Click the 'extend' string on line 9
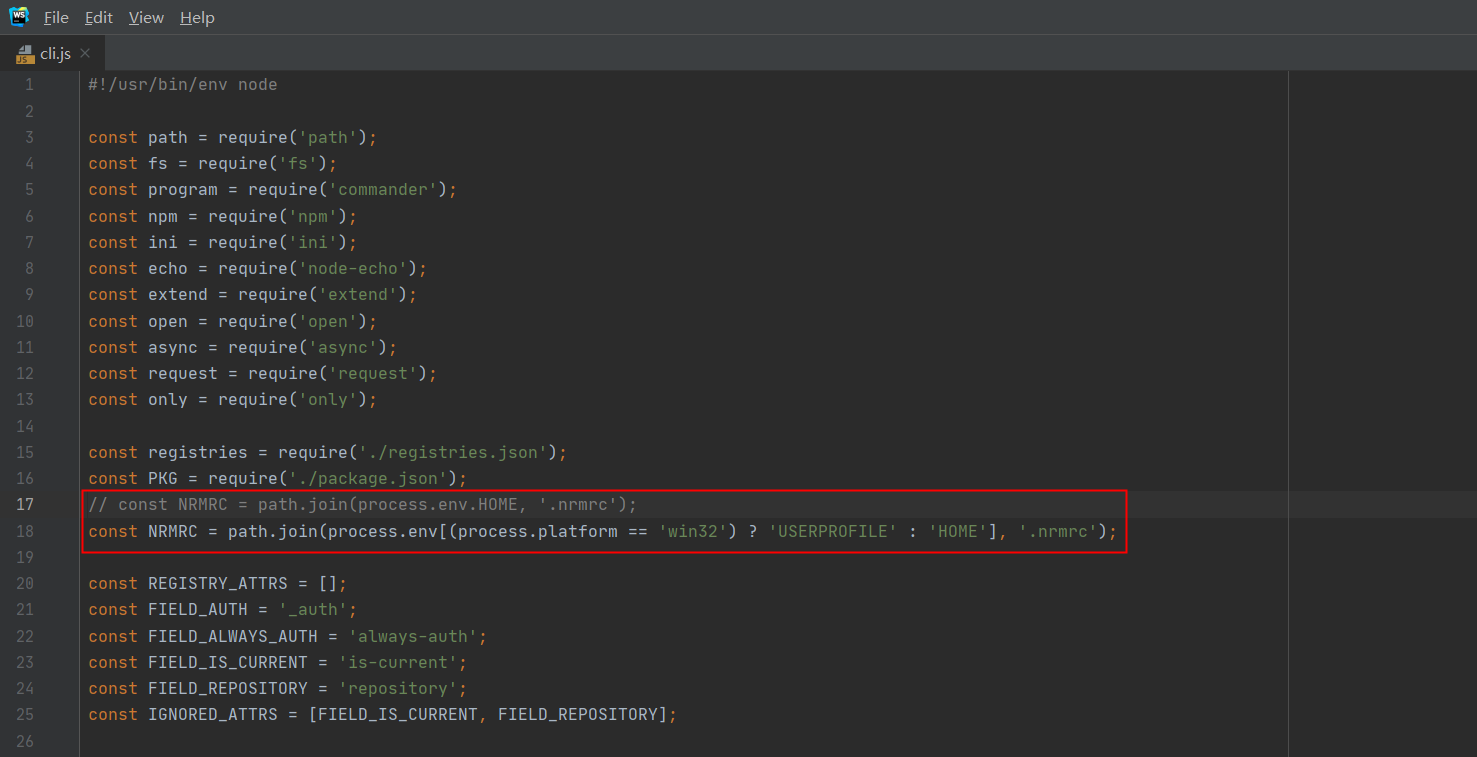 pos(358,294)
